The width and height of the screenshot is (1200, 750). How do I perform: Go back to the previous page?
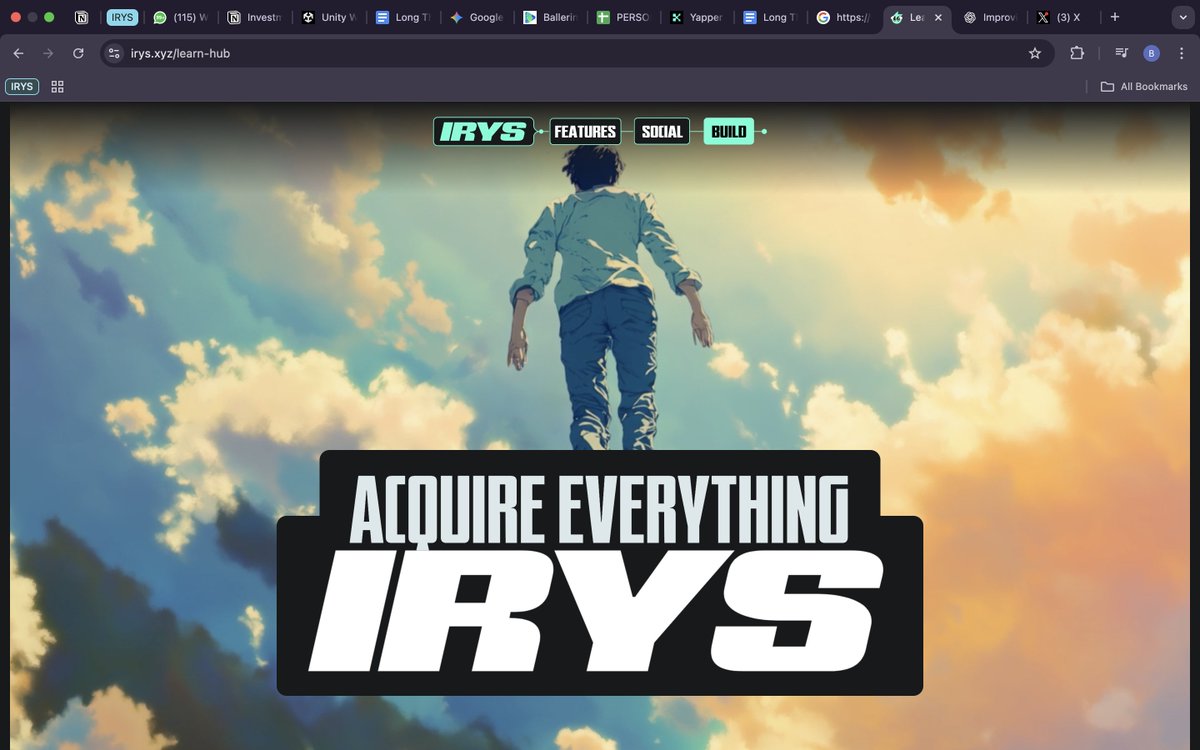(x=18, y=53)
